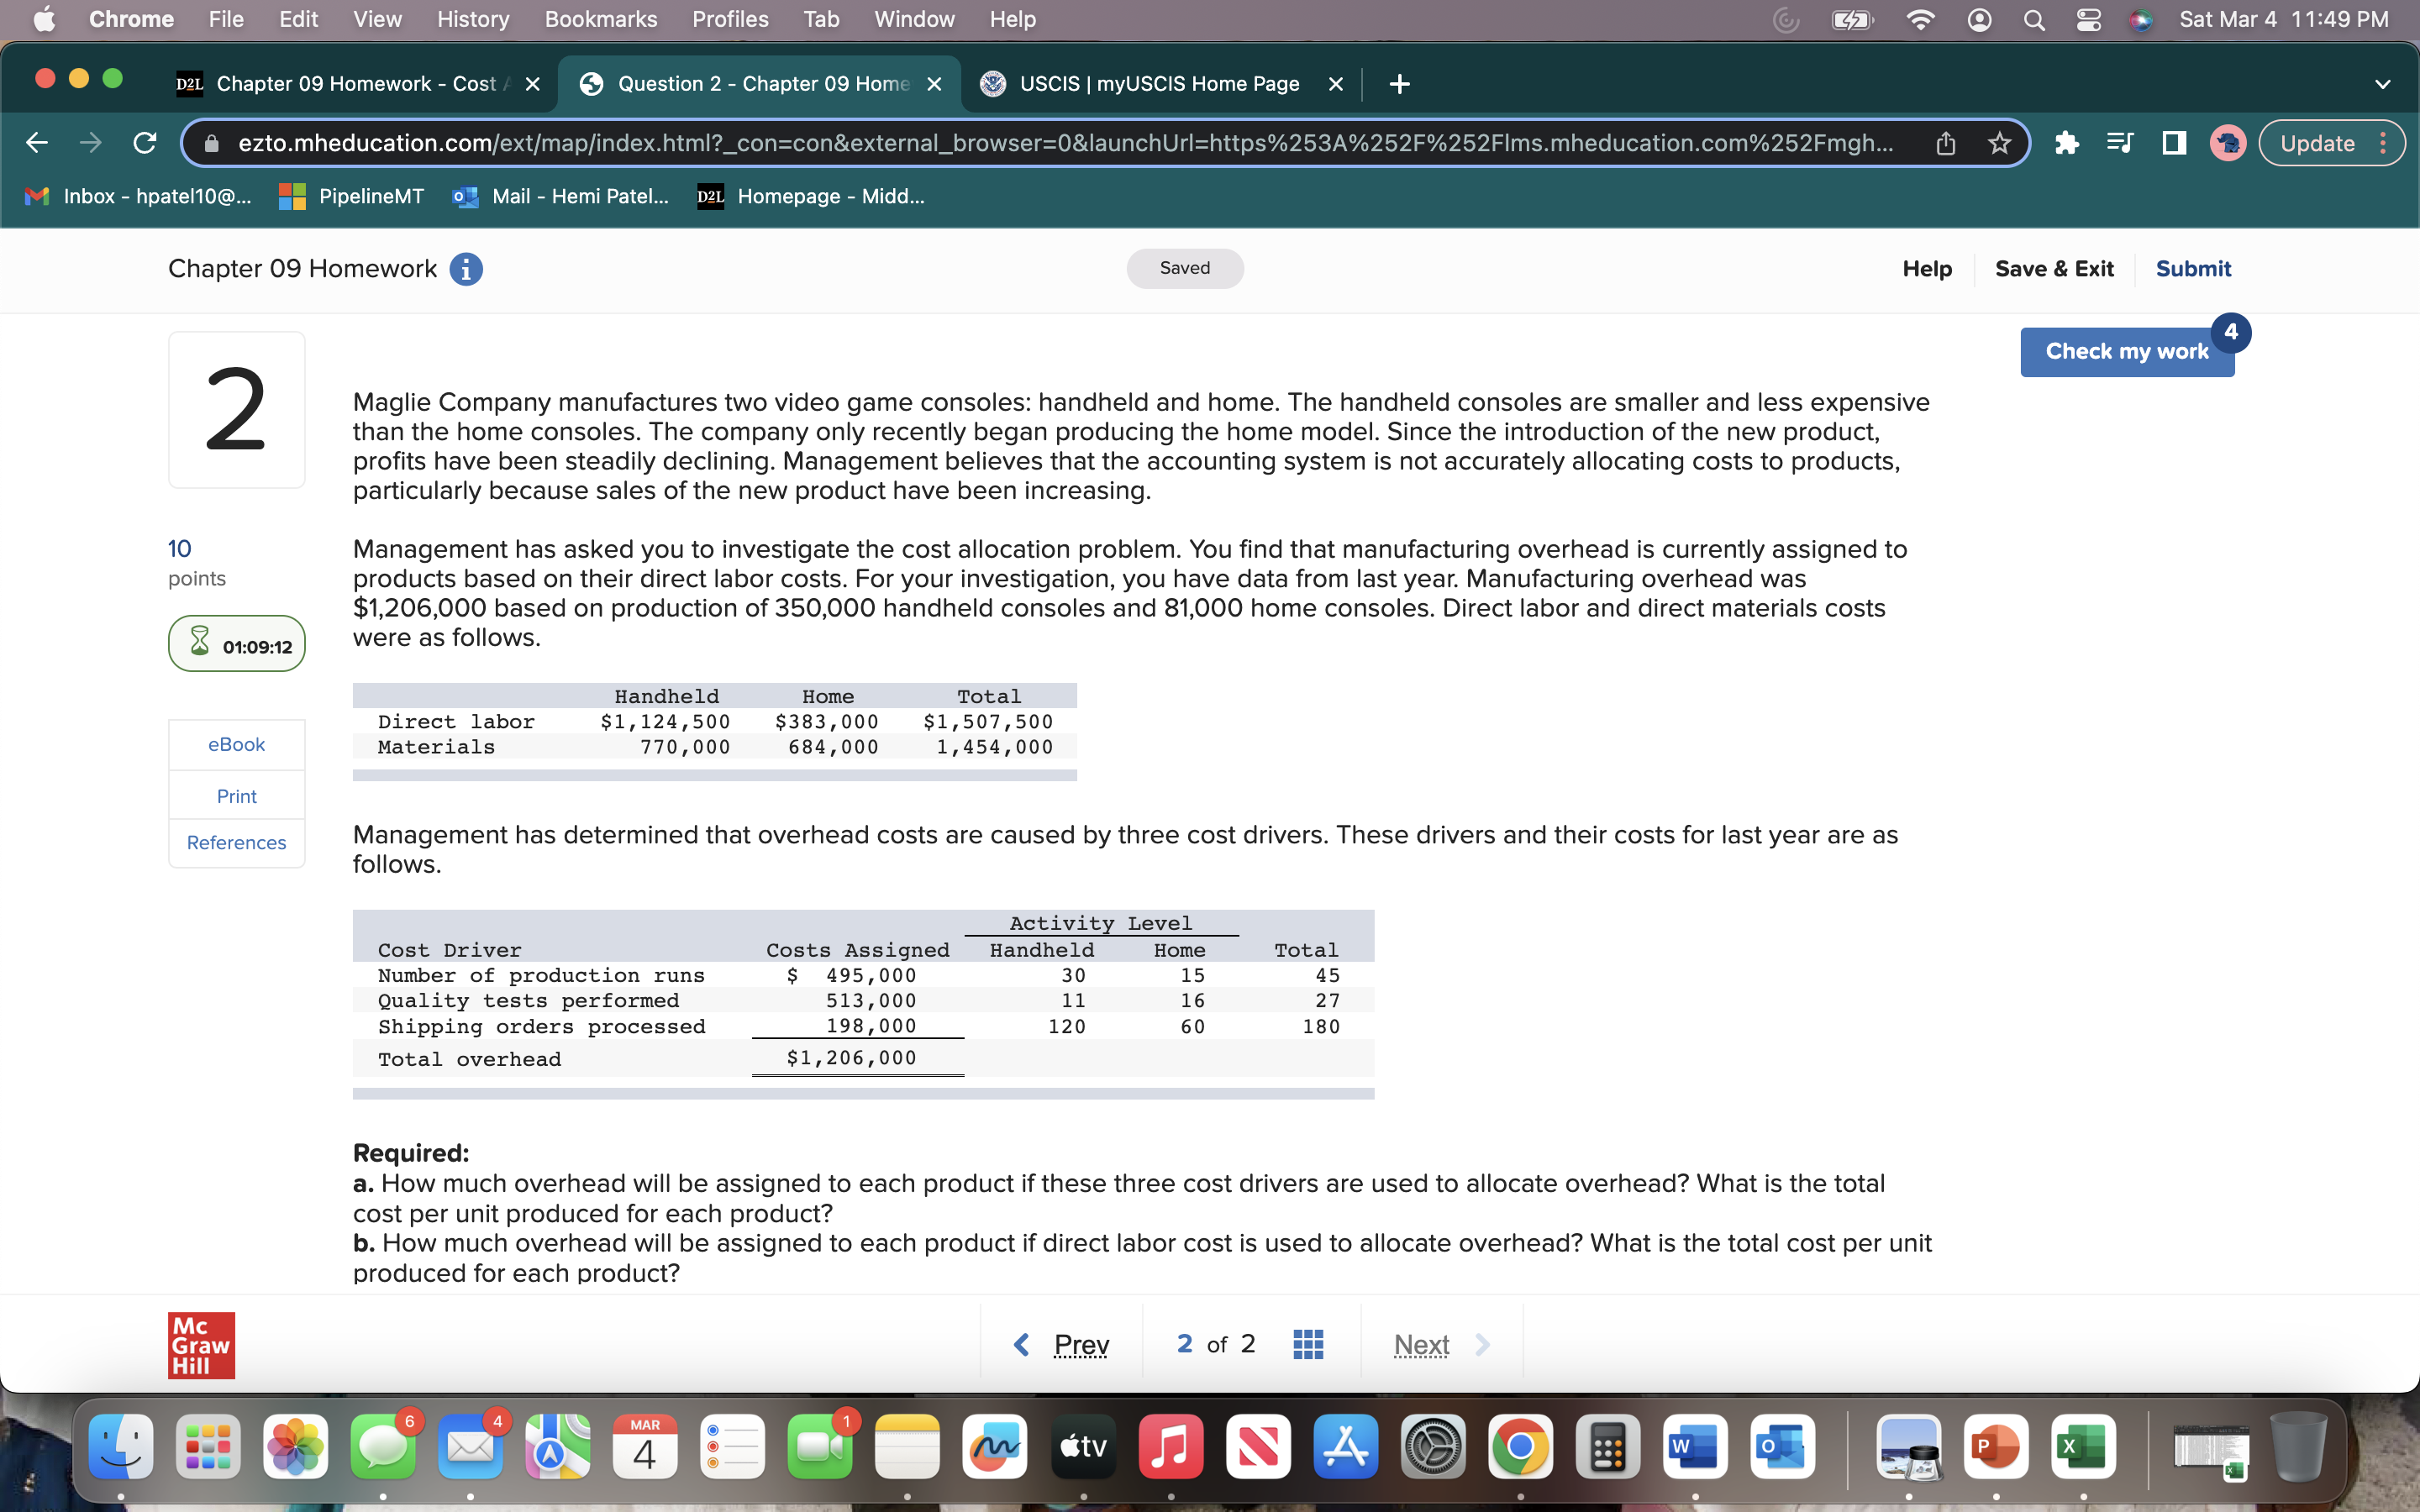
Task: Open the tab search chevron
Action: [2383, 83]
